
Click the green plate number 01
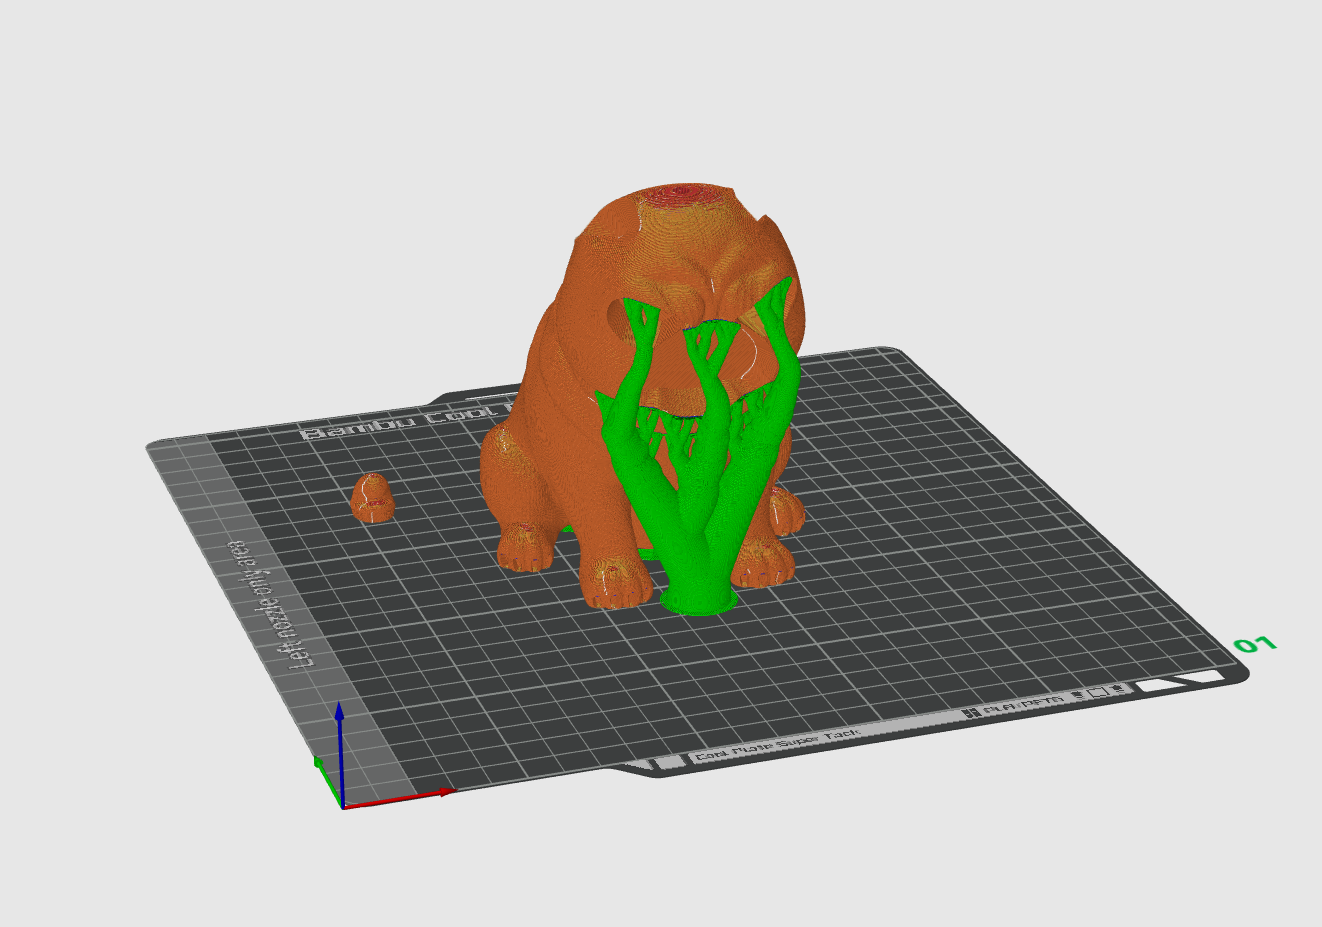coord(1255,644)
